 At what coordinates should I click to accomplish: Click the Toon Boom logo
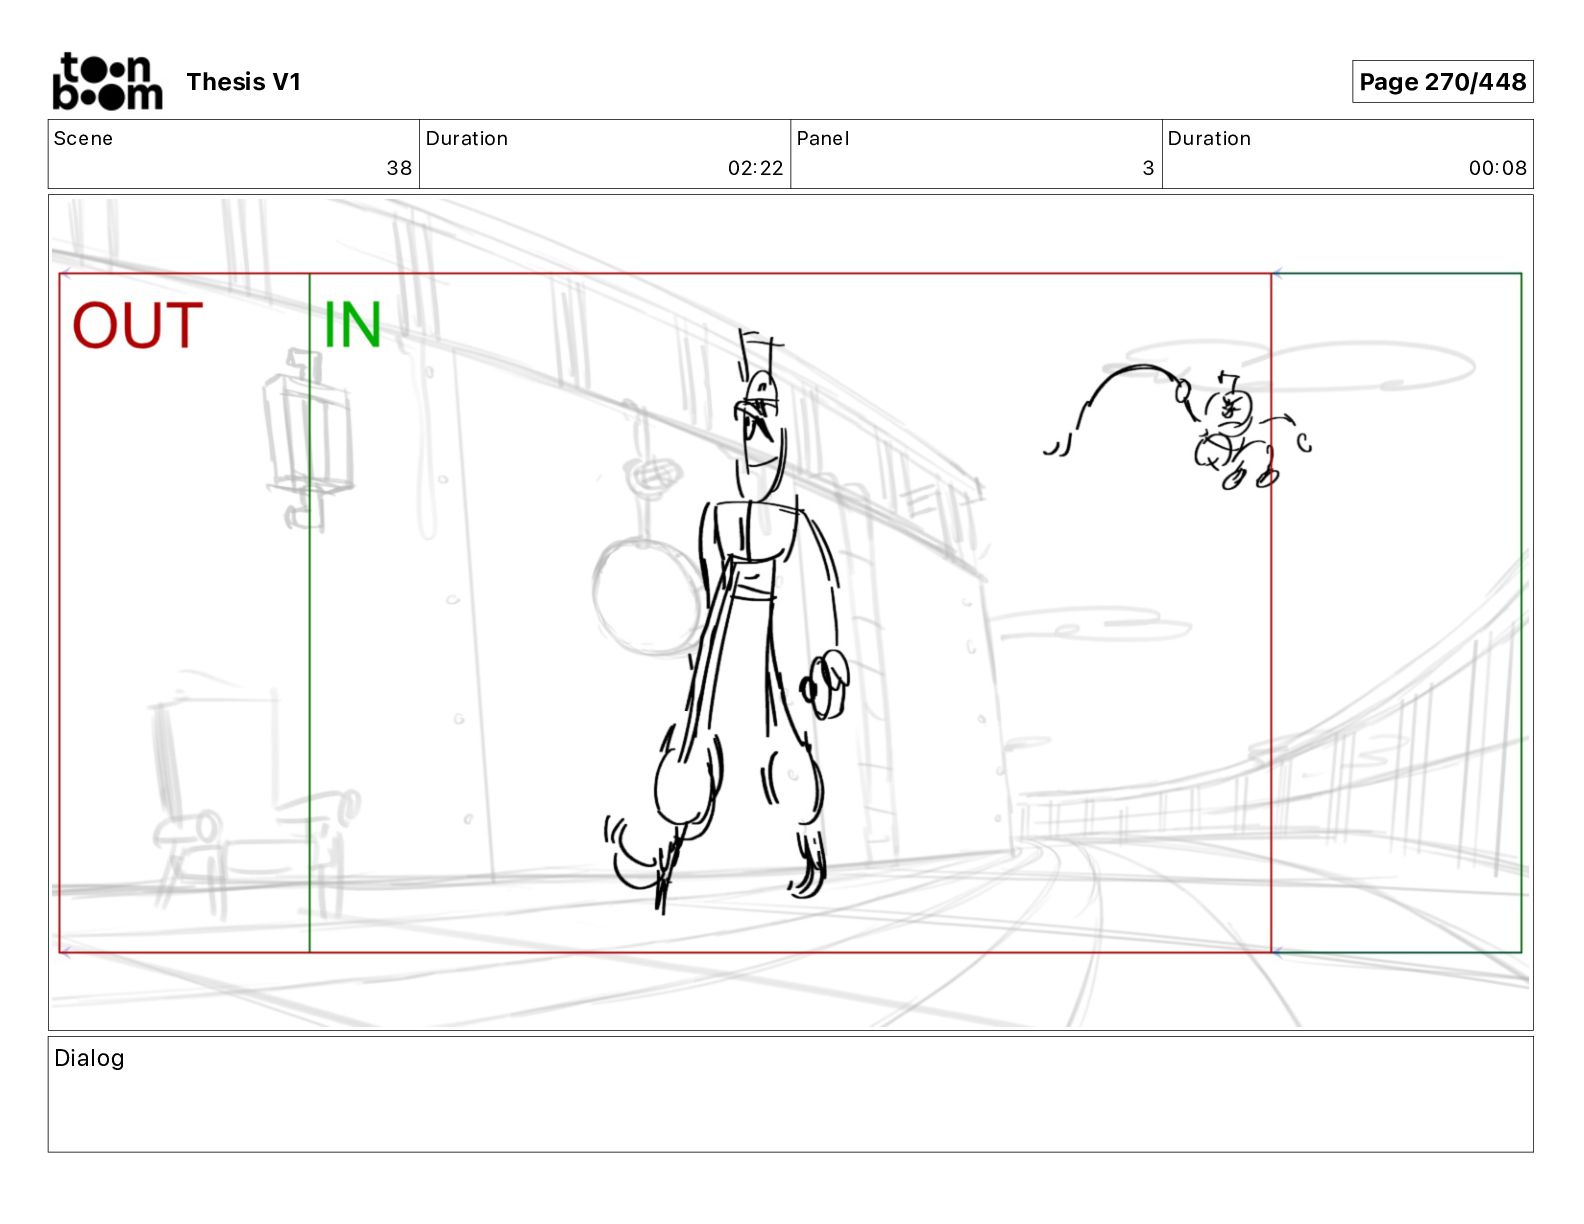(x=107, y=81)
